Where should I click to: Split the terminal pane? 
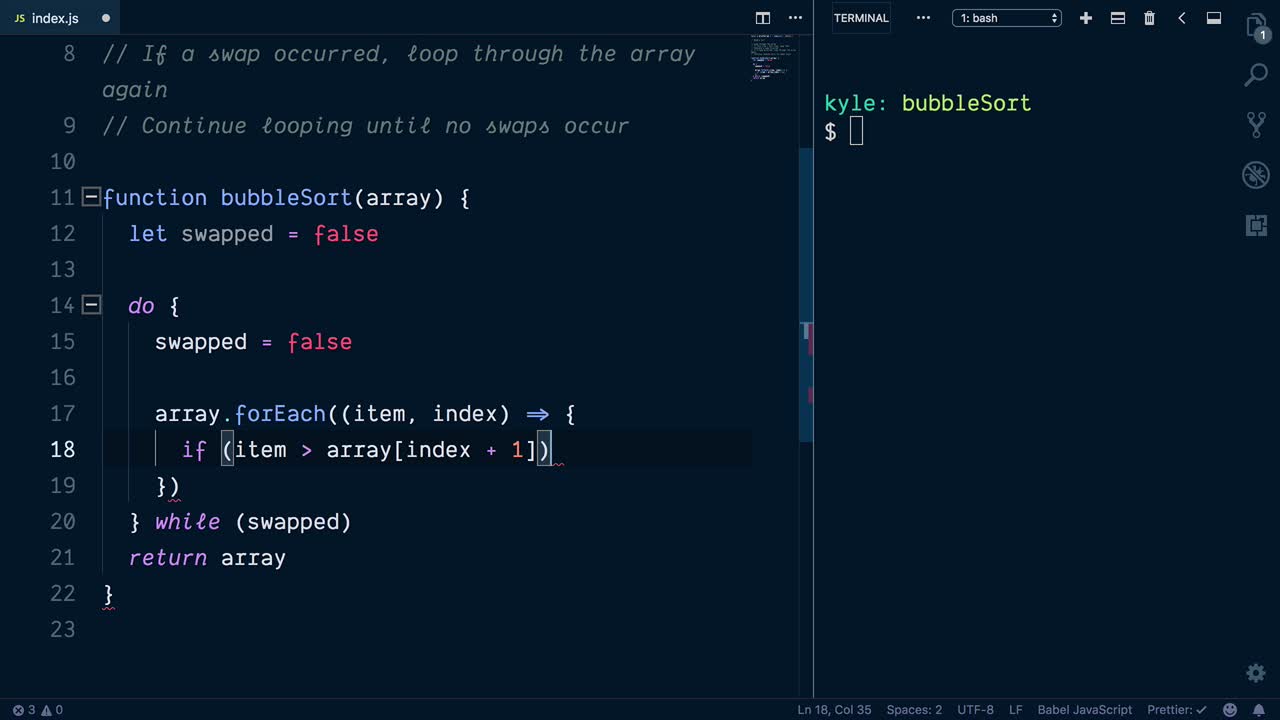coord(1117,18)
